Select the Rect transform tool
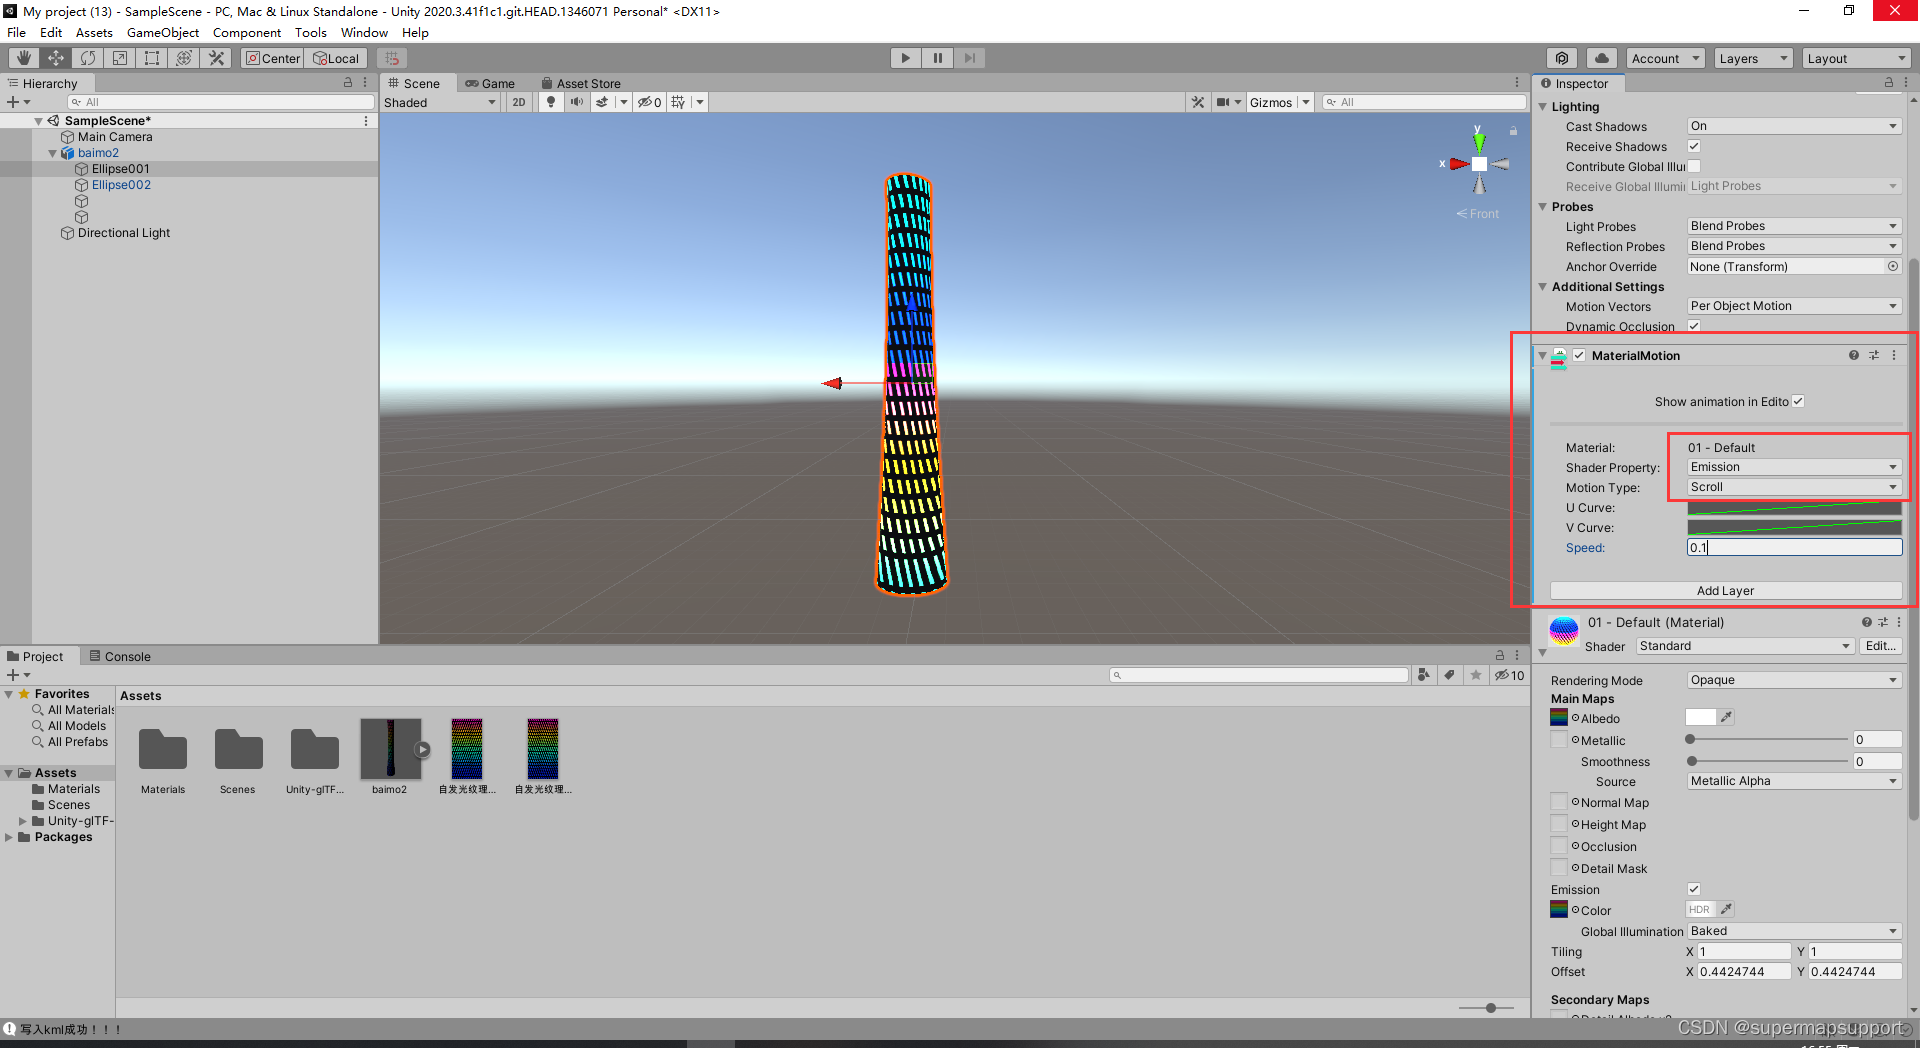This screenshot has width=1920, height=1048. tap(152, 58)
